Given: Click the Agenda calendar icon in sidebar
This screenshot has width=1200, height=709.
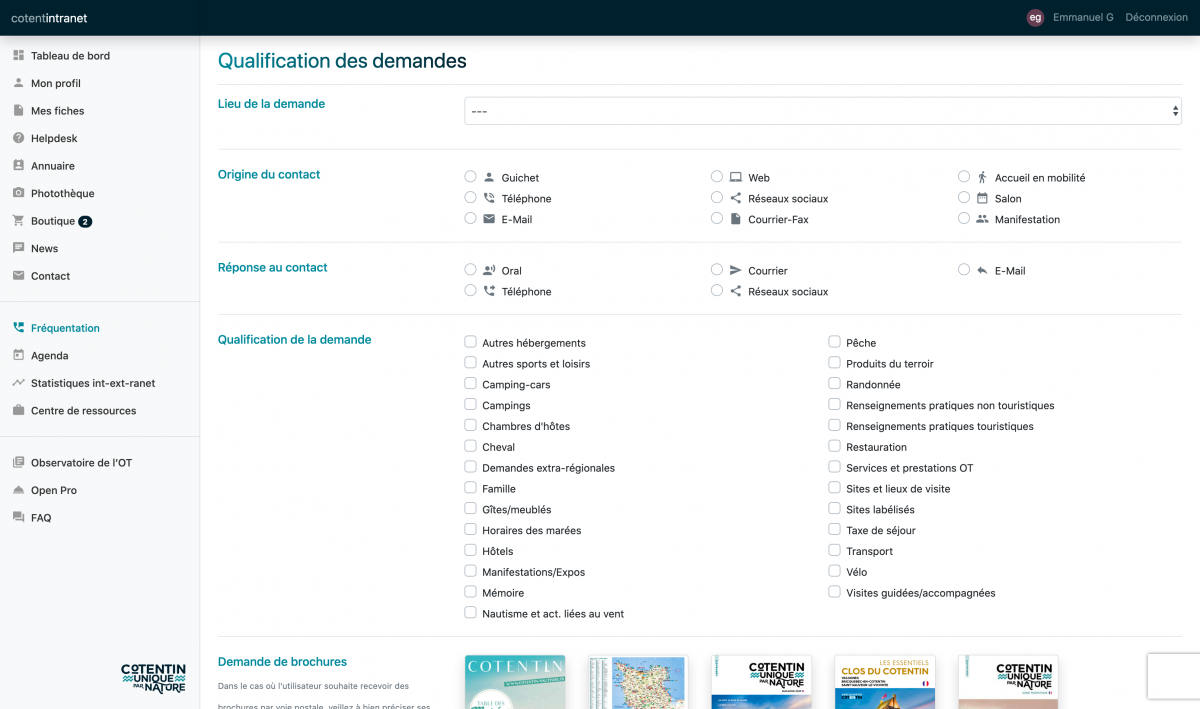Looking at the screenshot, I should [18, 355].
